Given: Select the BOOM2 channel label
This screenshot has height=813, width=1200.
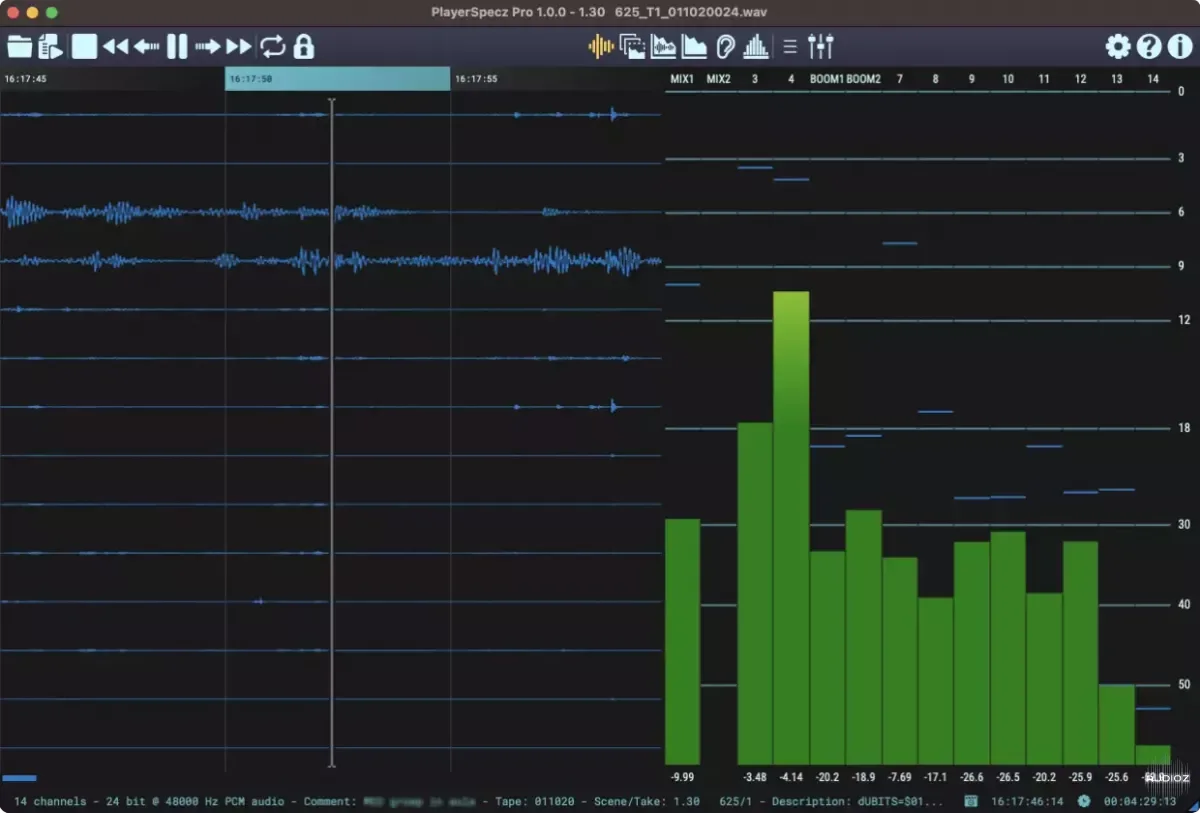Looking at the screenshot, I should (864, 78).
